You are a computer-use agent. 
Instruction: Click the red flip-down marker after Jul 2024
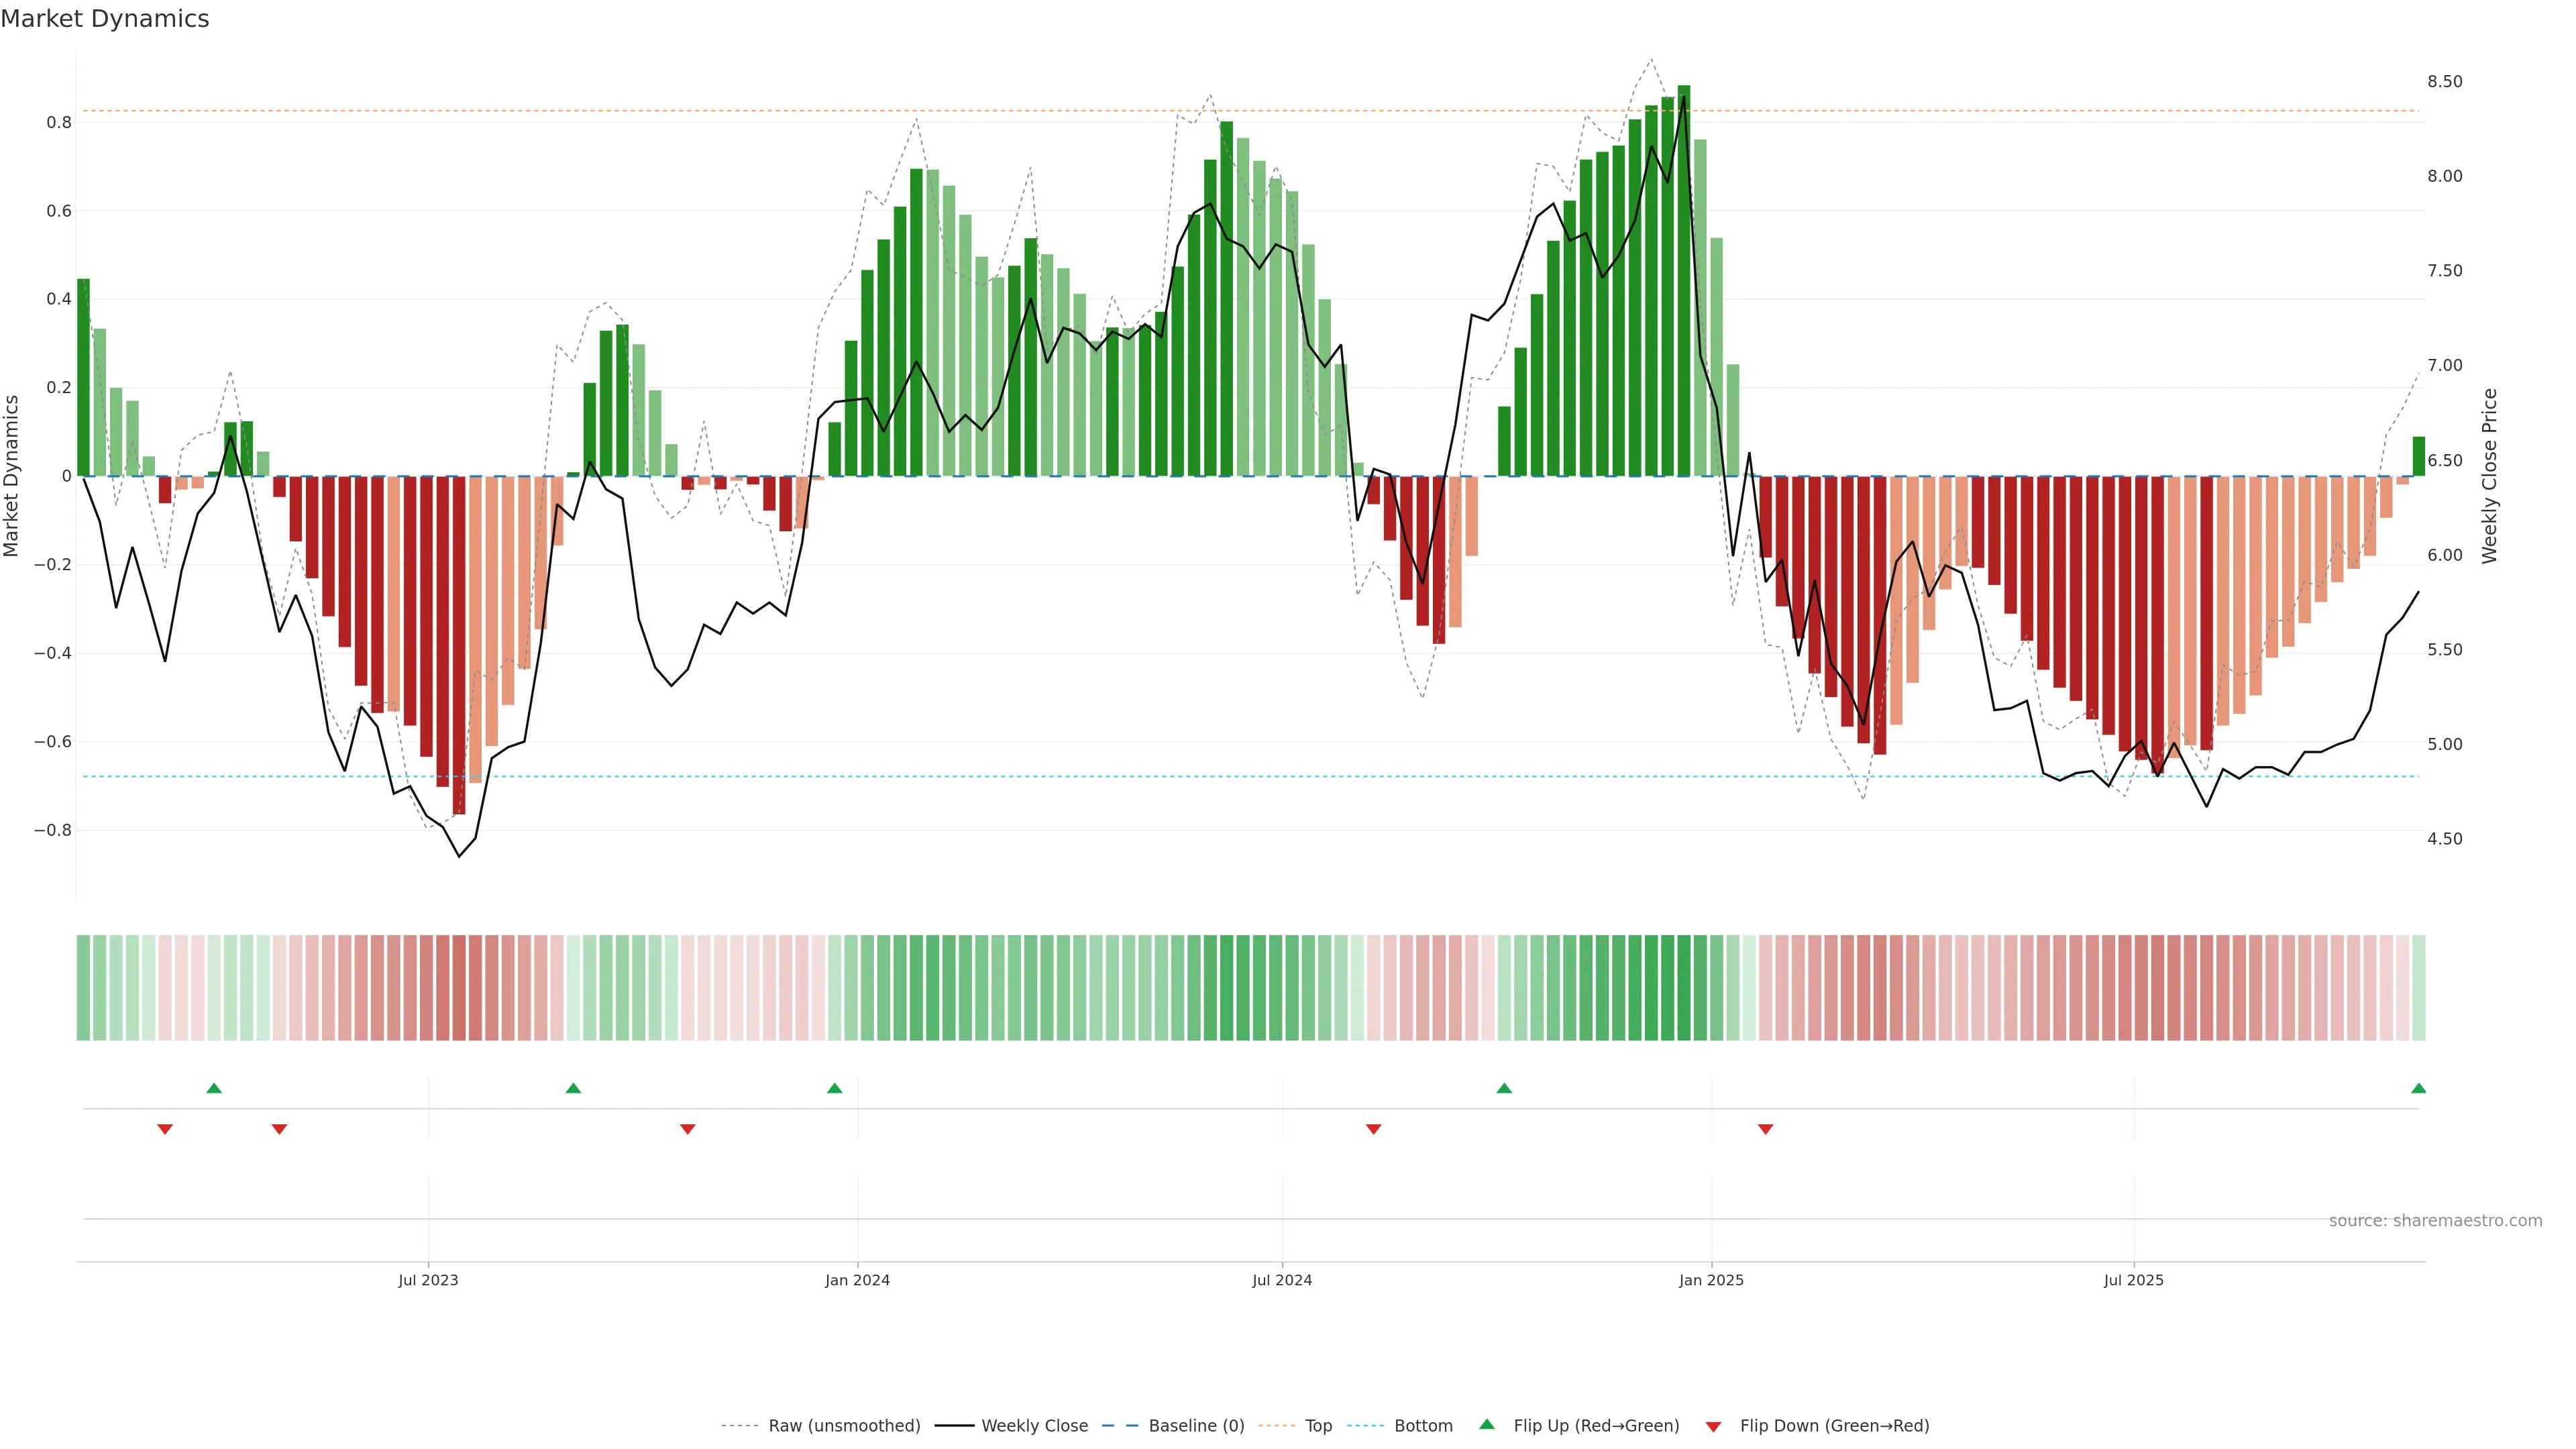[1373, 1129]
